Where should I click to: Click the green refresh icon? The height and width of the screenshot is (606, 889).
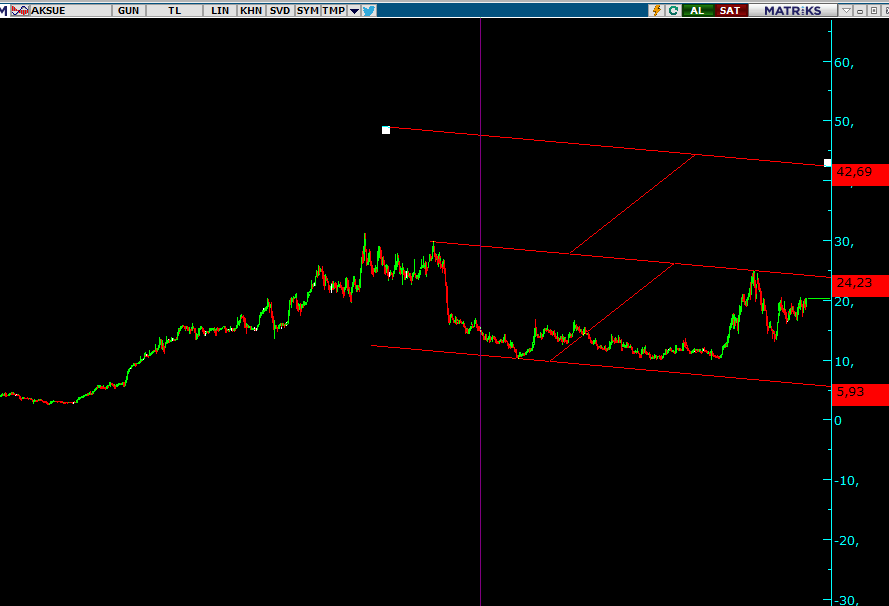click(673, 10)
